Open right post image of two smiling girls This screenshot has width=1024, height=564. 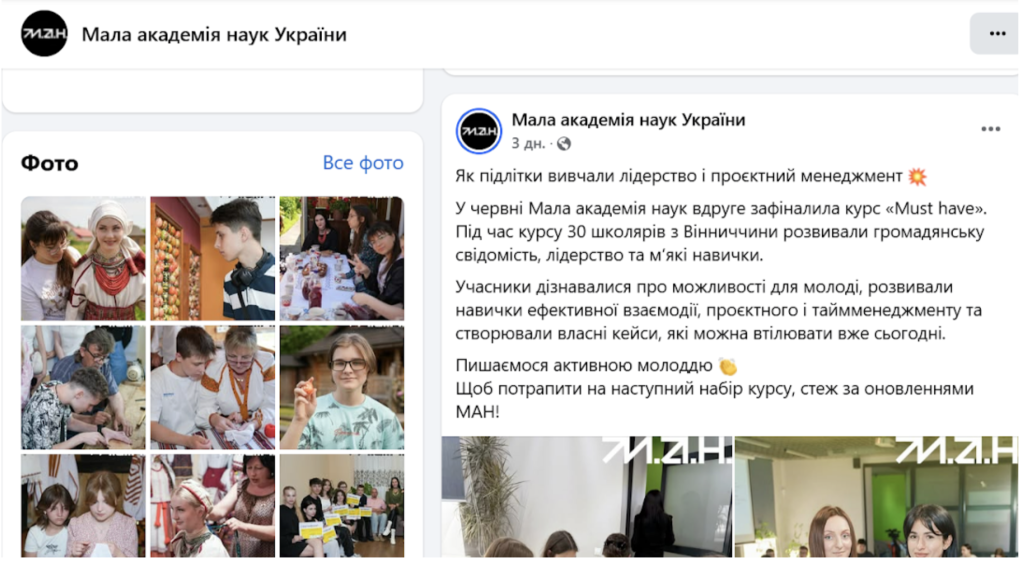coord(876,497)
